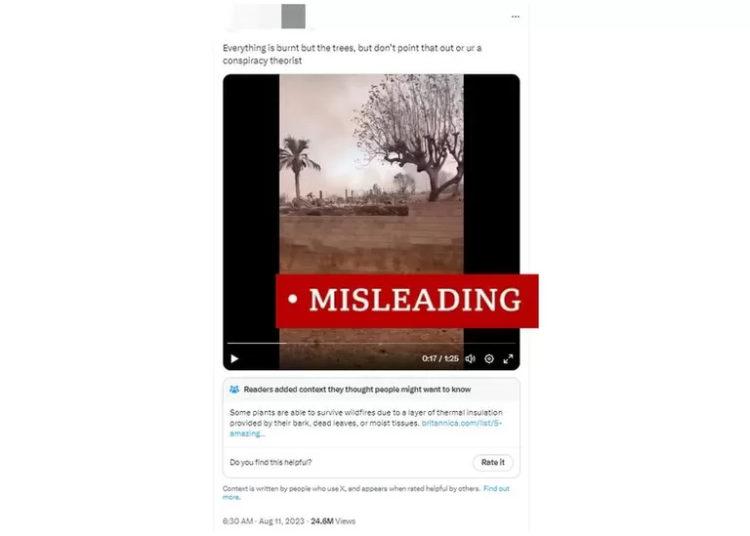Image resolution: width=750 pixels, height=536 pixels.
Task: Click the red MISLEADING banner
Action: pos(407,301)
